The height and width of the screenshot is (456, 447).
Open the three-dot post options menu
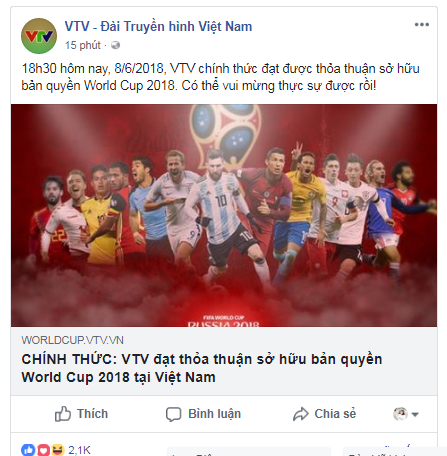click(422, 24)
